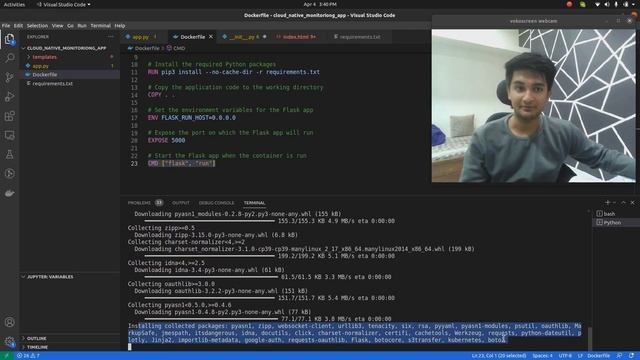
Task: Open the Visual Studio Code app menu dropdown
Action: click(x=63, y=4)
